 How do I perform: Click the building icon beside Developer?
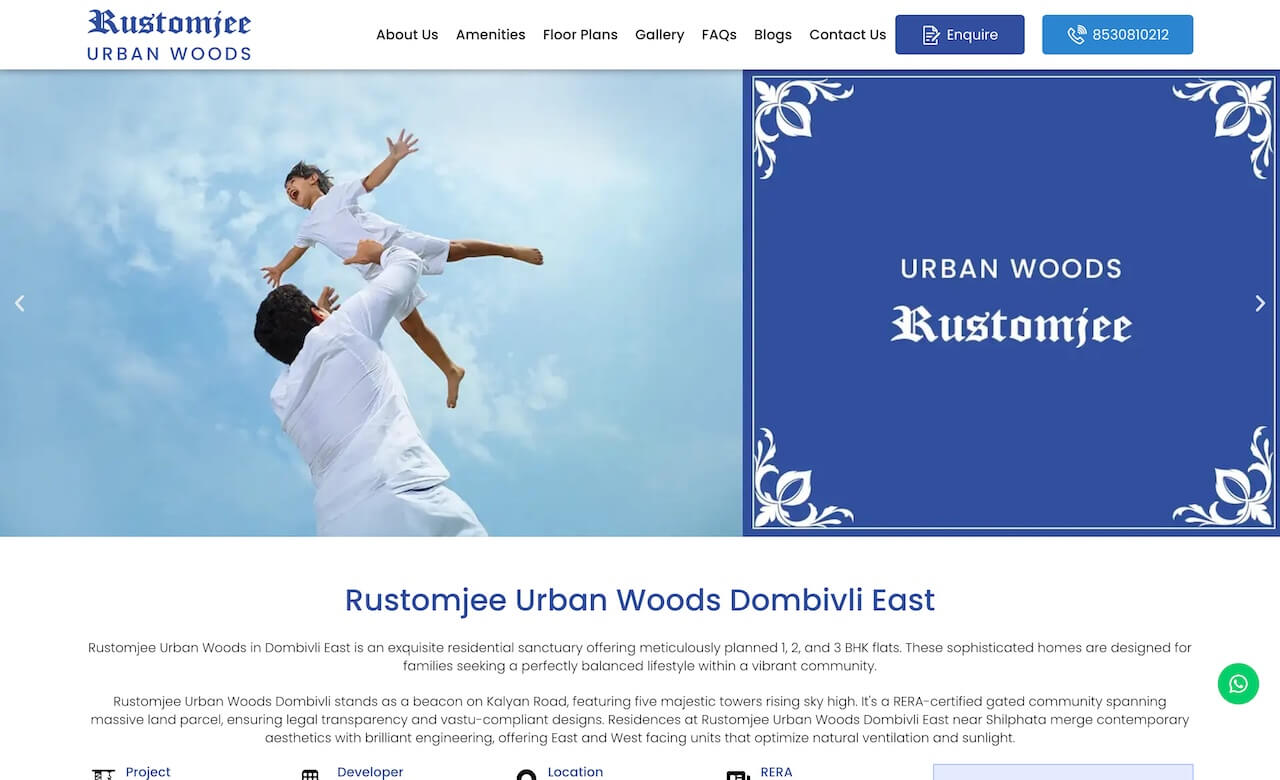(x=310, y=775)
